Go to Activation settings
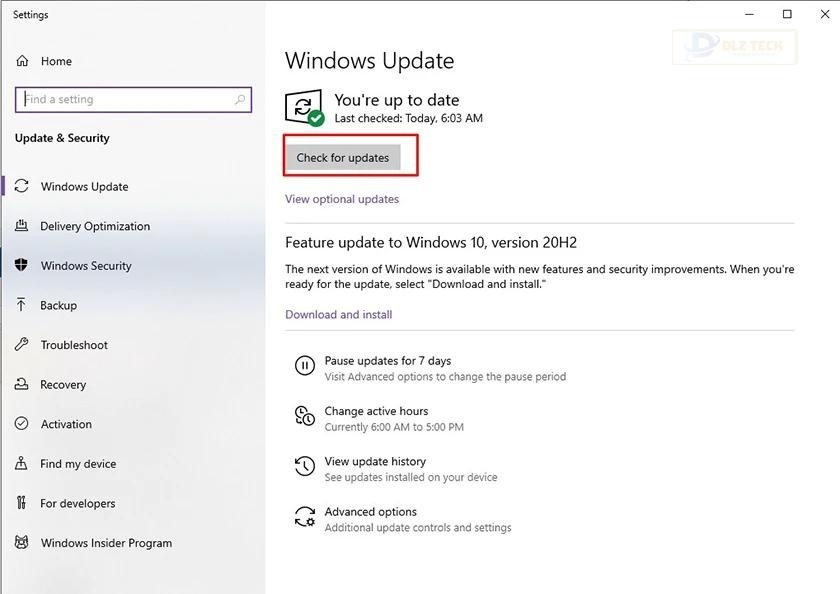 [66, 424]
